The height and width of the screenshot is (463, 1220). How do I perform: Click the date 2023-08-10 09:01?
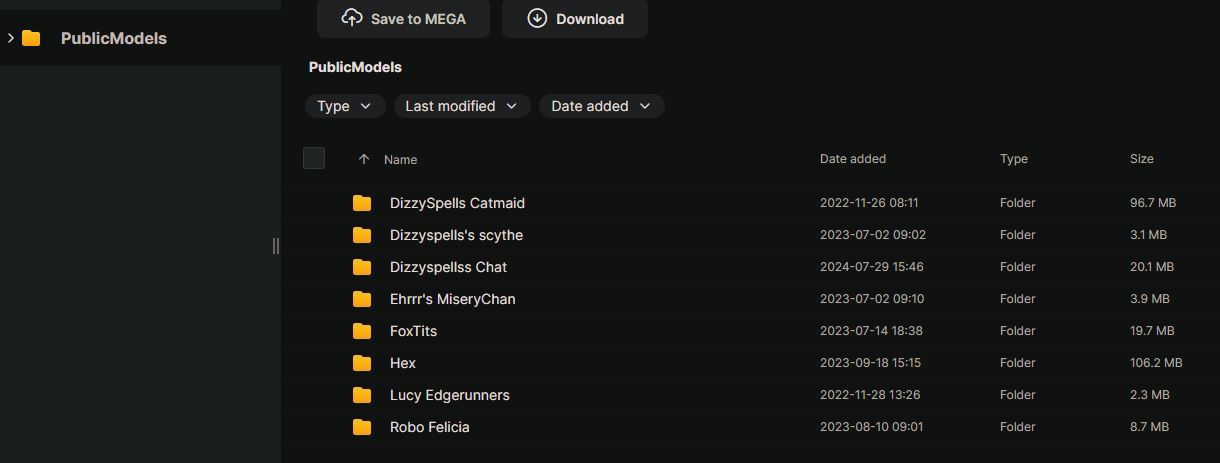click(x=871, y=427)
